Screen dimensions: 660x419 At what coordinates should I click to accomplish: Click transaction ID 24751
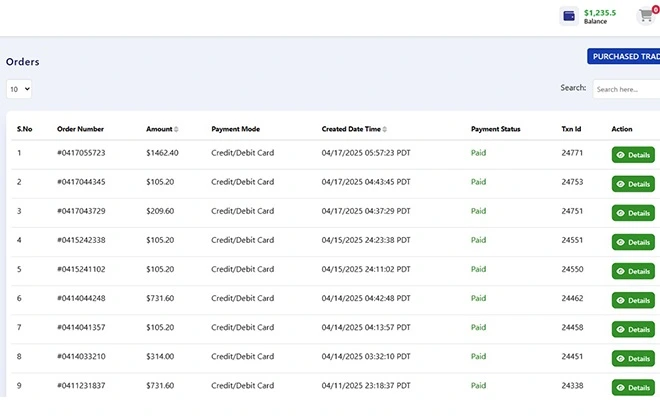[572, 211]
